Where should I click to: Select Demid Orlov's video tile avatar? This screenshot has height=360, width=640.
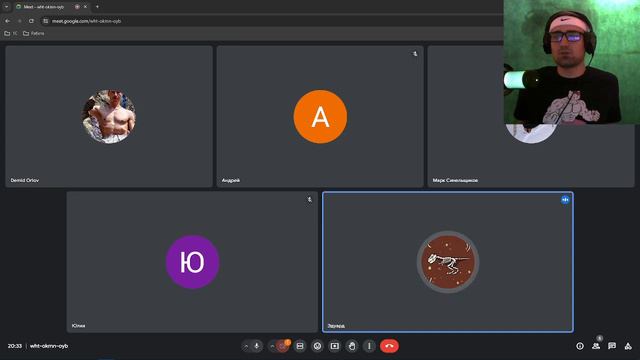[x=109, y=117]
